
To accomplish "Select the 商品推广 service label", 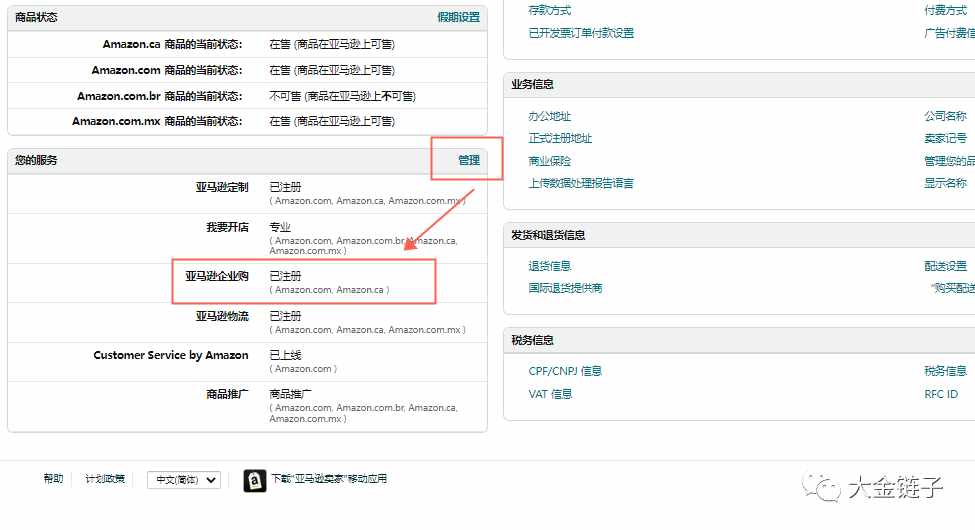I will [228, 394].
